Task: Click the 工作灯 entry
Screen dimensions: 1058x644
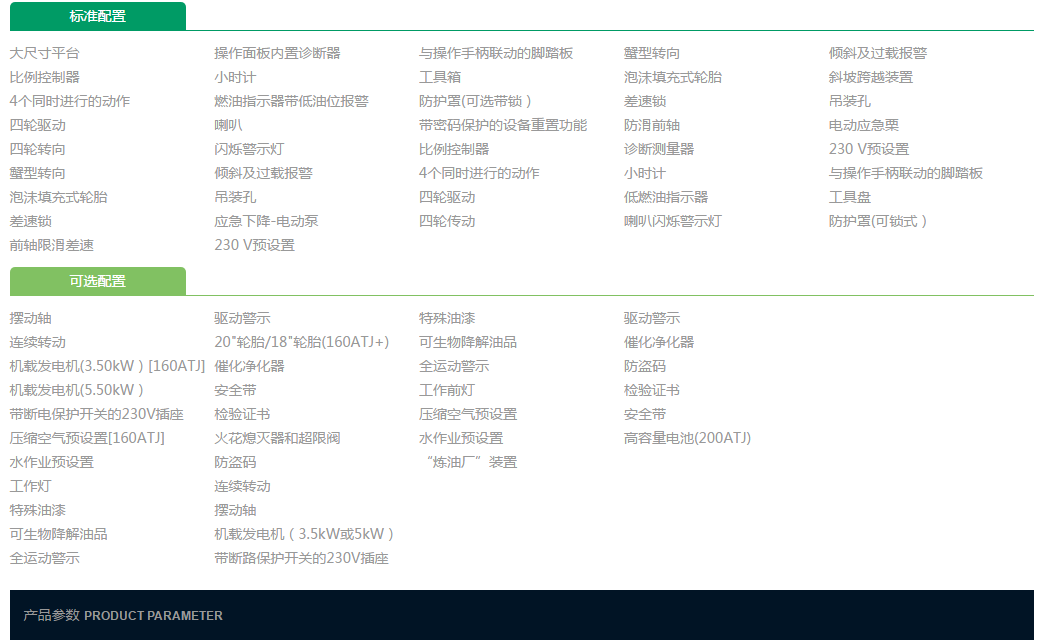Action: [x=32, y=485]
